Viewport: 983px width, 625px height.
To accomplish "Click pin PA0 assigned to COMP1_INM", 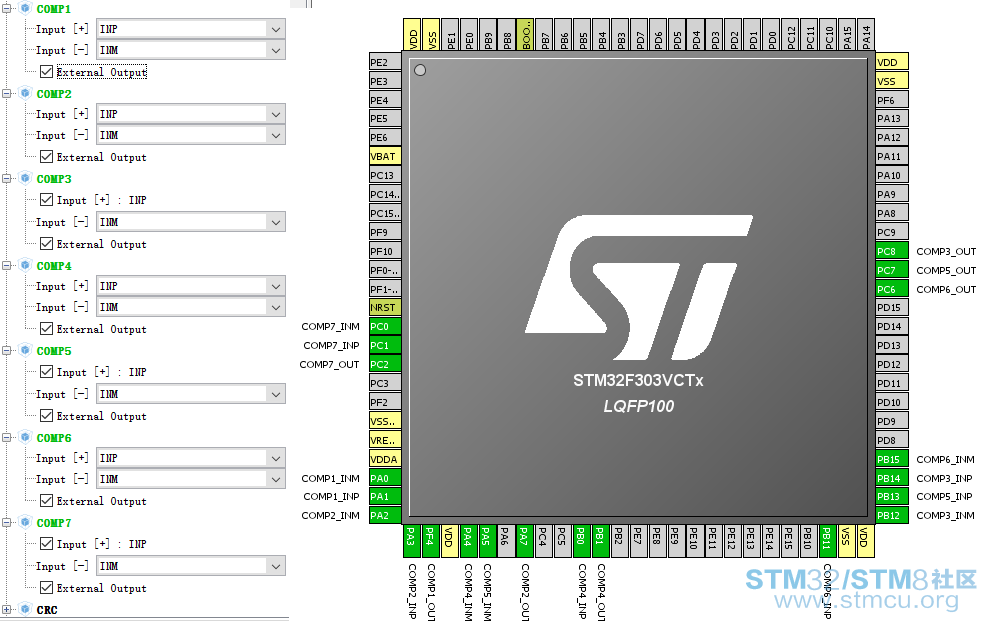I will (x=385, y=478).
